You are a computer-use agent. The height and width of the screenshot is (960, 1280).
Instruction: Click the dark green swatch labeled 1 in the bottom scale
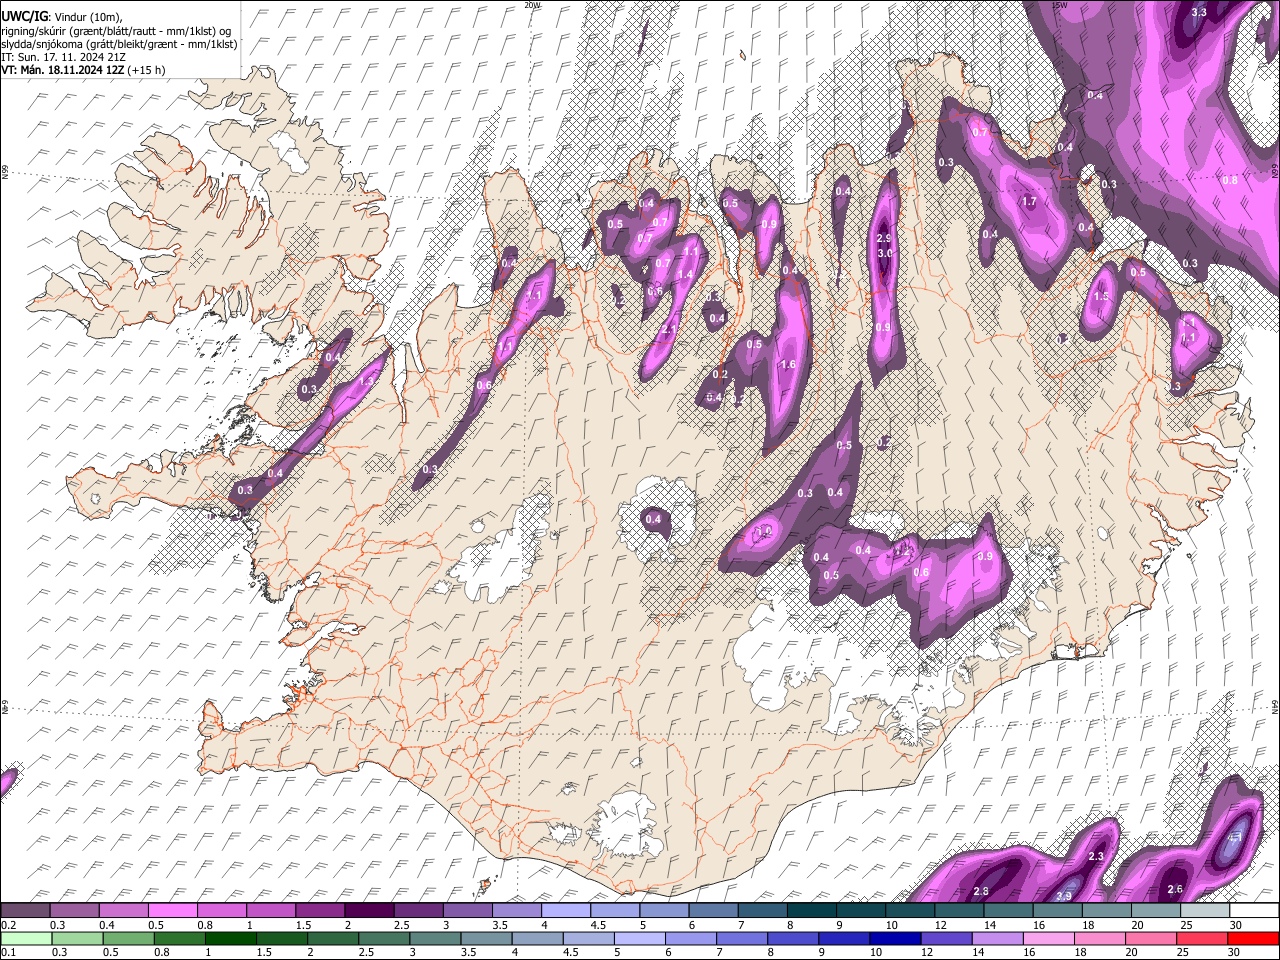(231, 938)
